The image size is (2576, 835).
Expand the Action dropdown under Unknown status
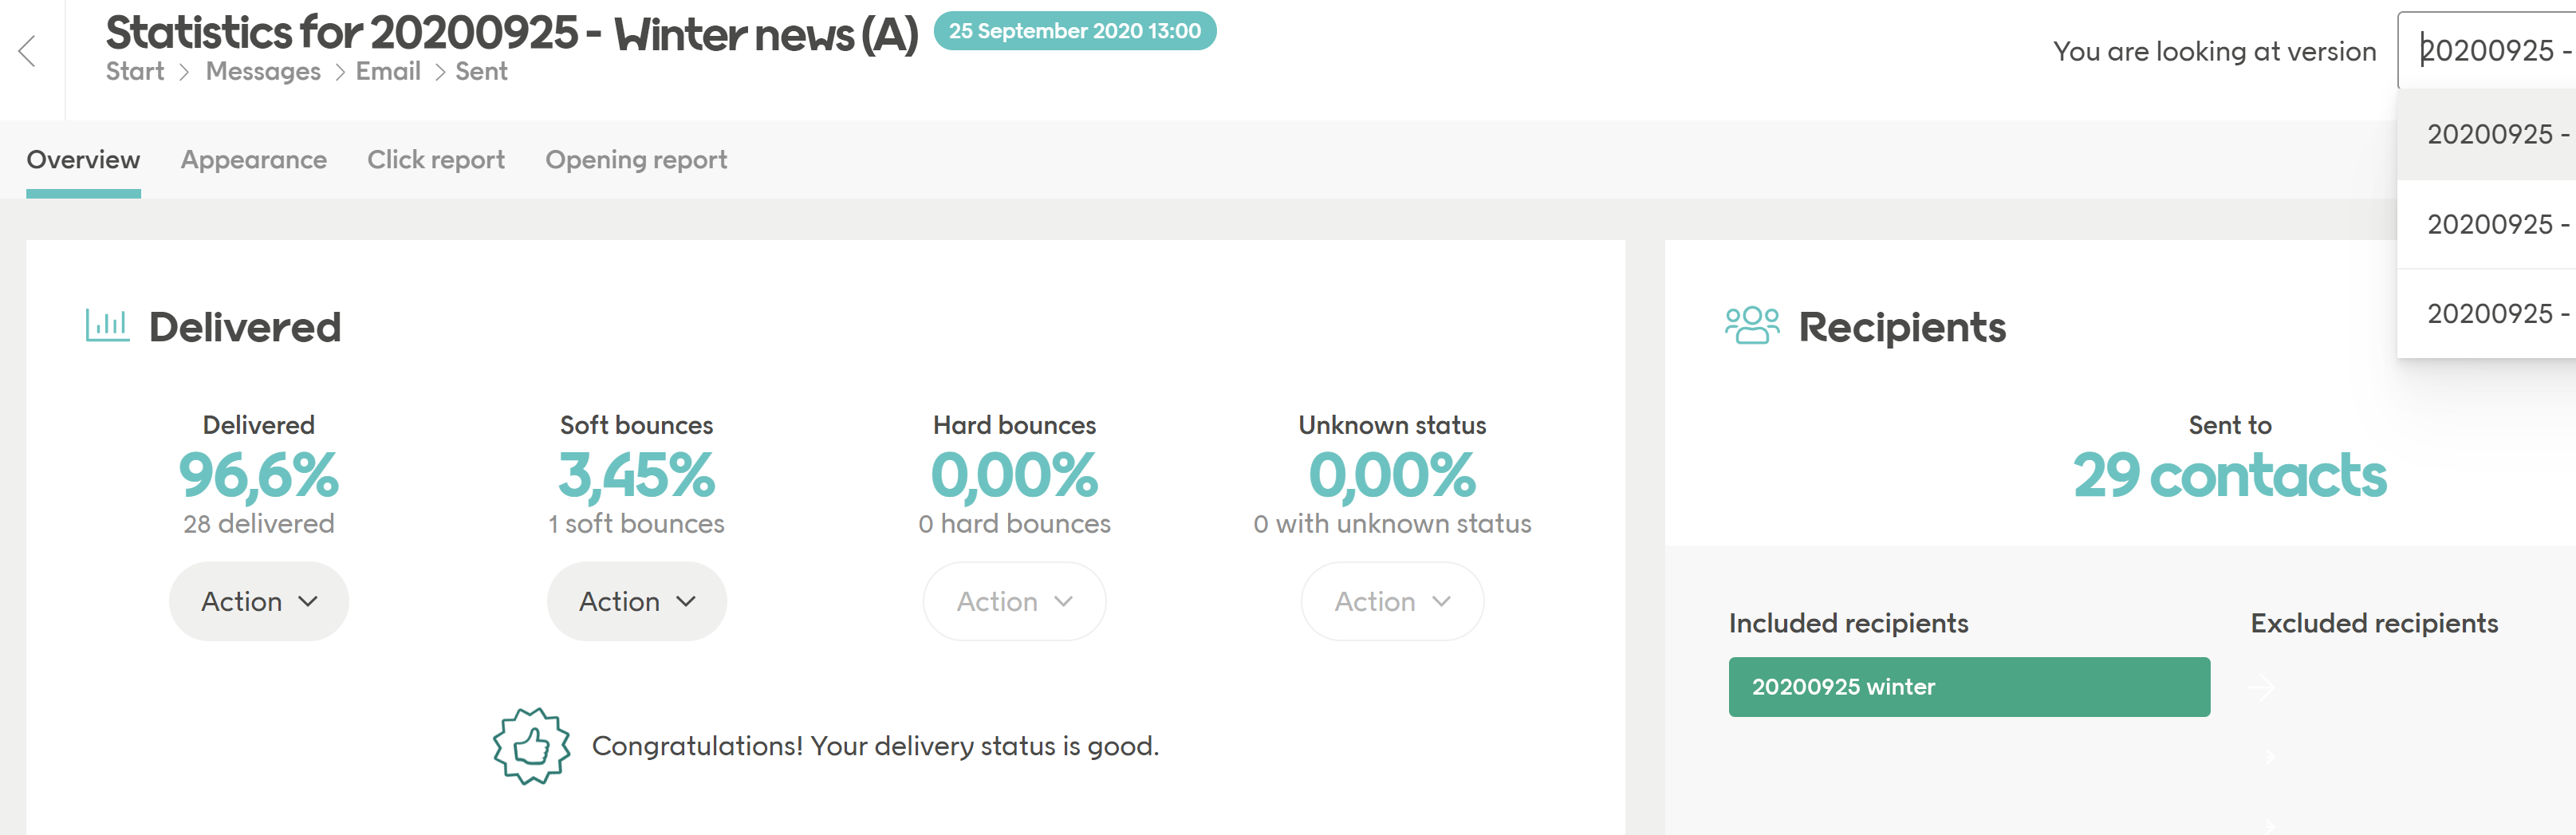[1392, 601]
